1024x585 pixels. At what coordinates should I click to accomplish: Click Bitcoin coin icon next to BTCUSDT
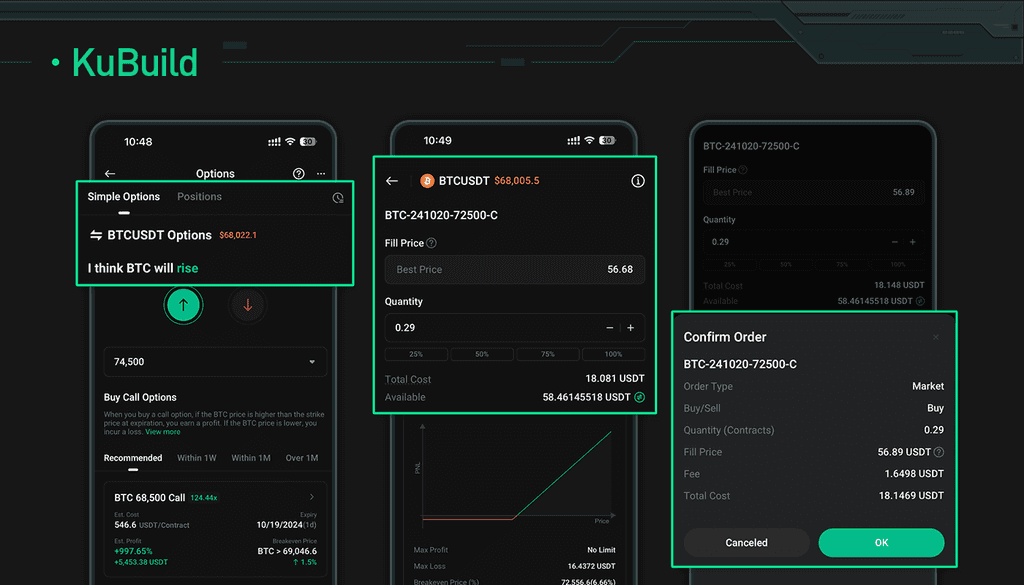coord(427,181)
